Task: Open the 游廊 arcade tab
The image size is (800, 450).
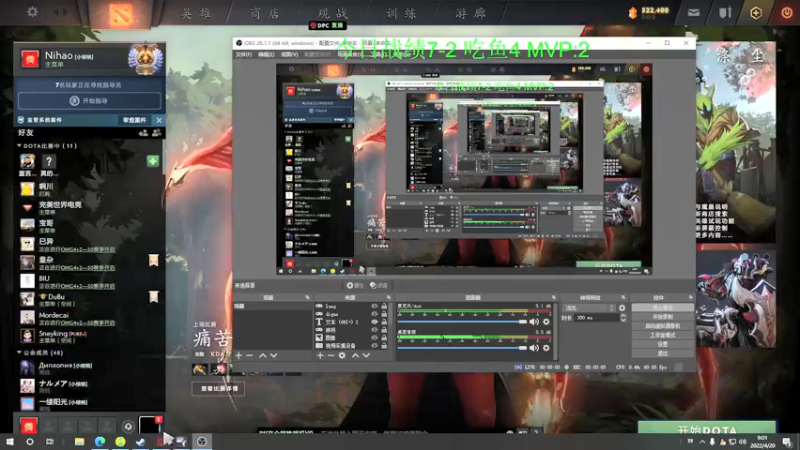Action: (470, 13)
